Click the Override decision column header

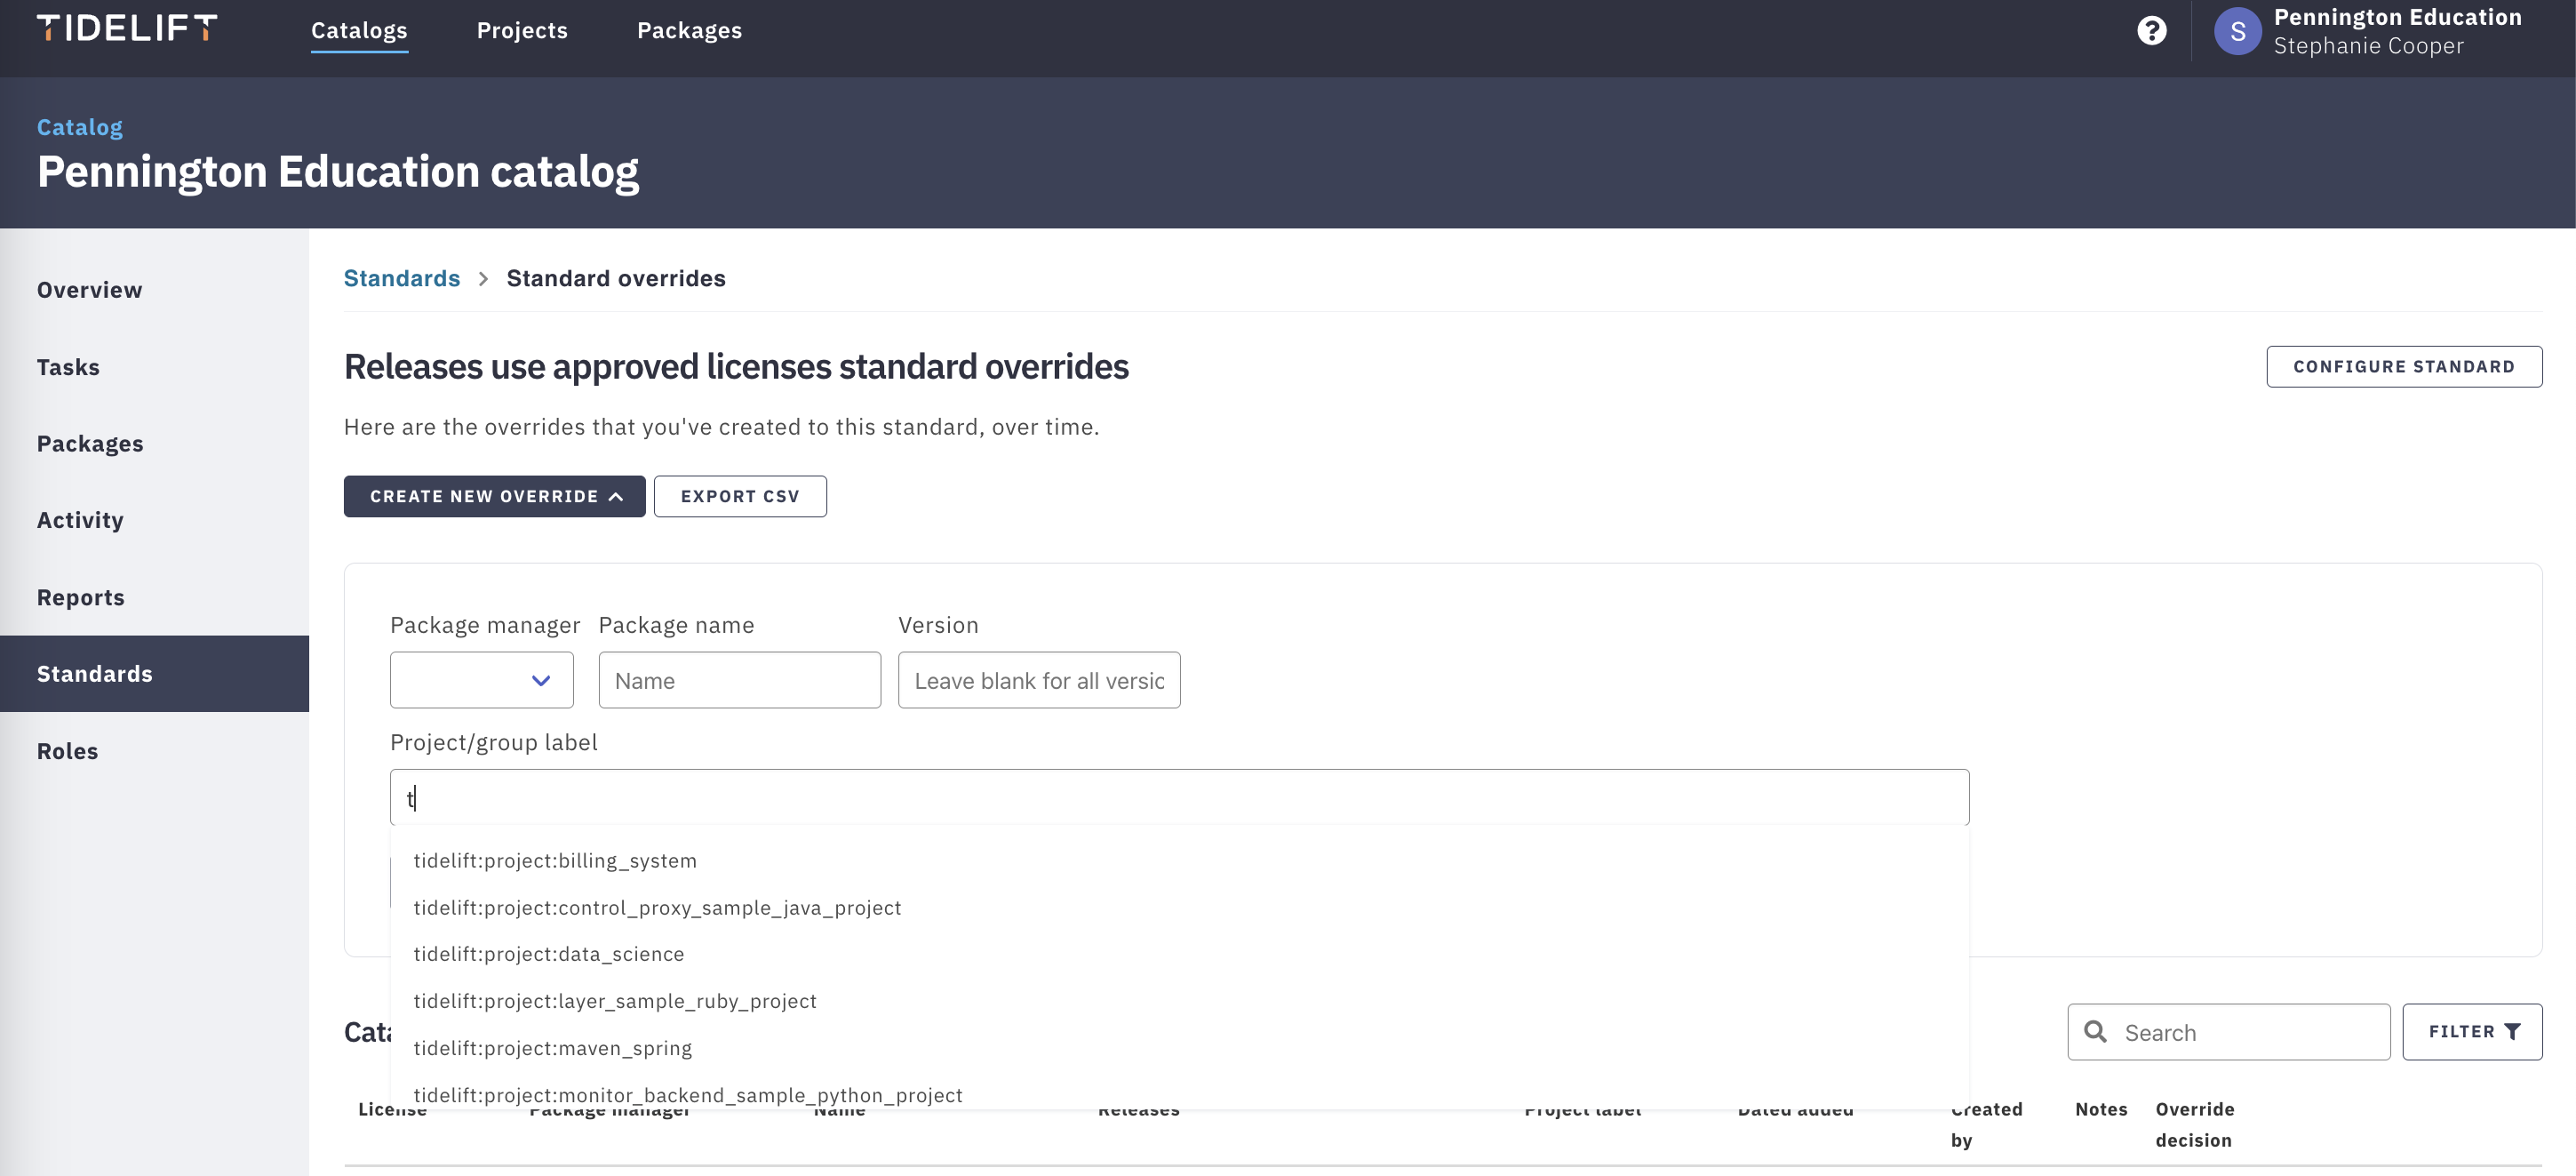tap(2194, 1124)
